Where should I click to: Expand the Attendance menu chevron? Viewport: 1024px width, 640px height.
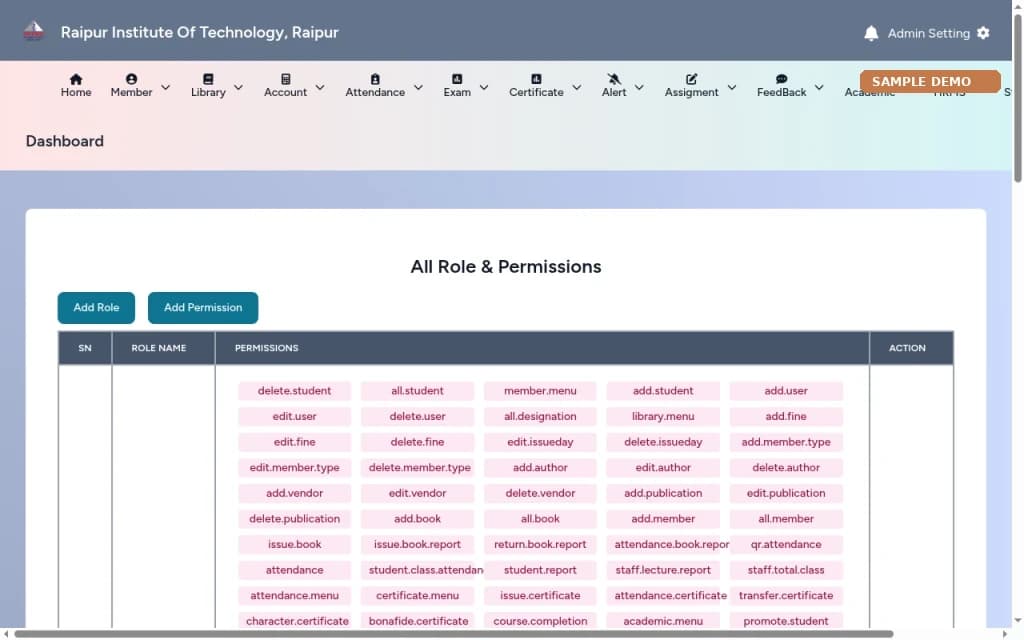click(419, 87)
